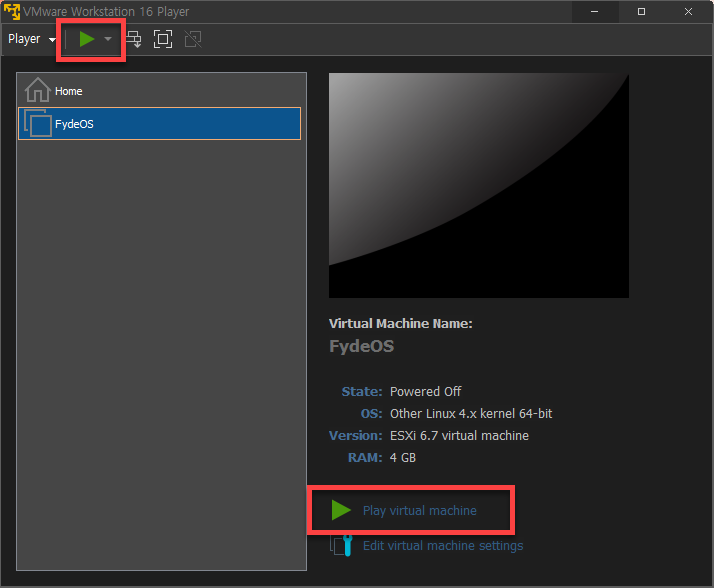Click 'Other Linux 4.x kernel 64-bit' text
Image resolution: width=714 pixels, height=588 pixels.
pyautogui.click(x=471, y=414)
